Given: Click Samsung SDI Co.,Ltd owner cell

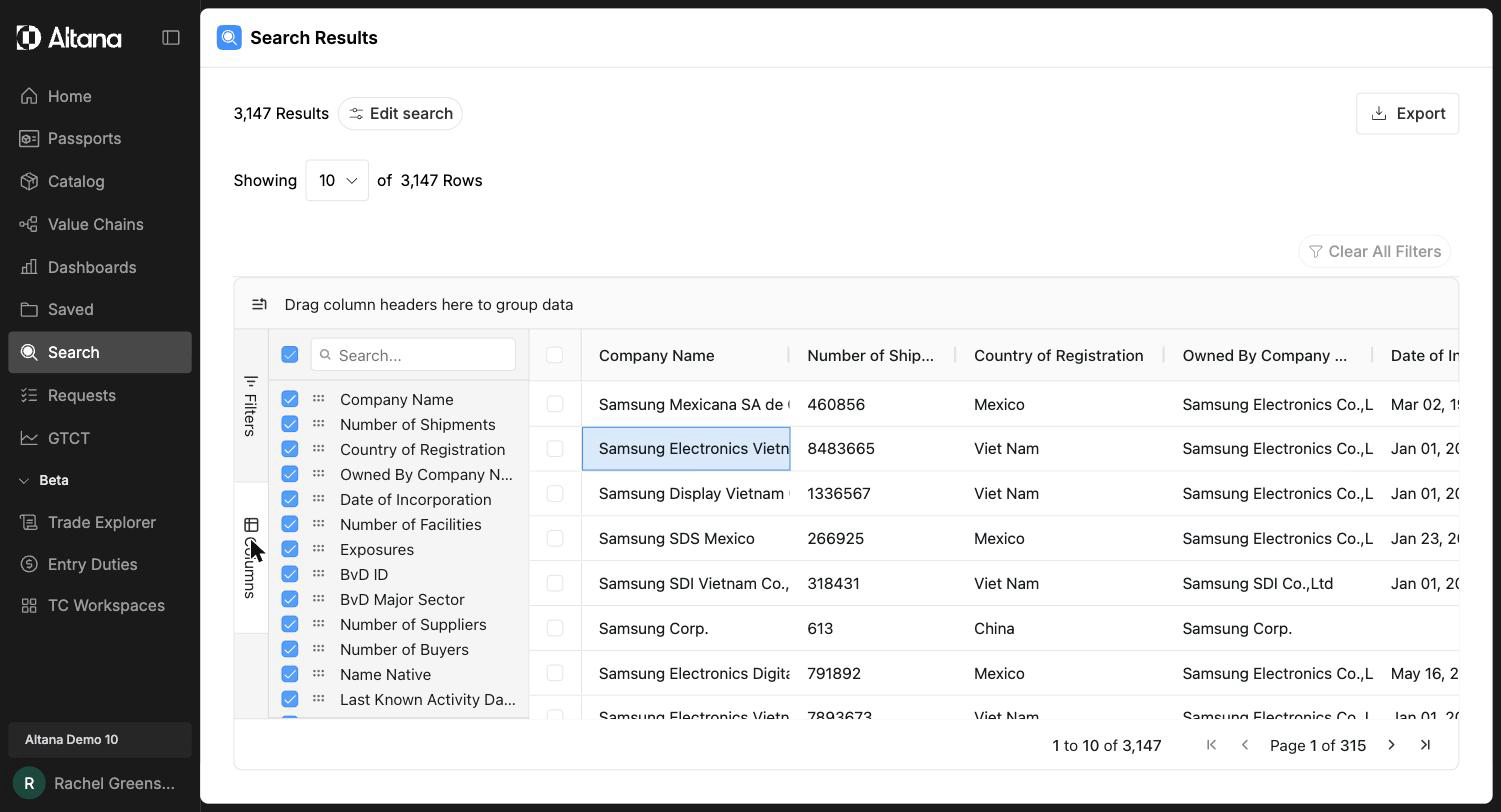Looking at the screenshot, I should (x=1269, y=584).
